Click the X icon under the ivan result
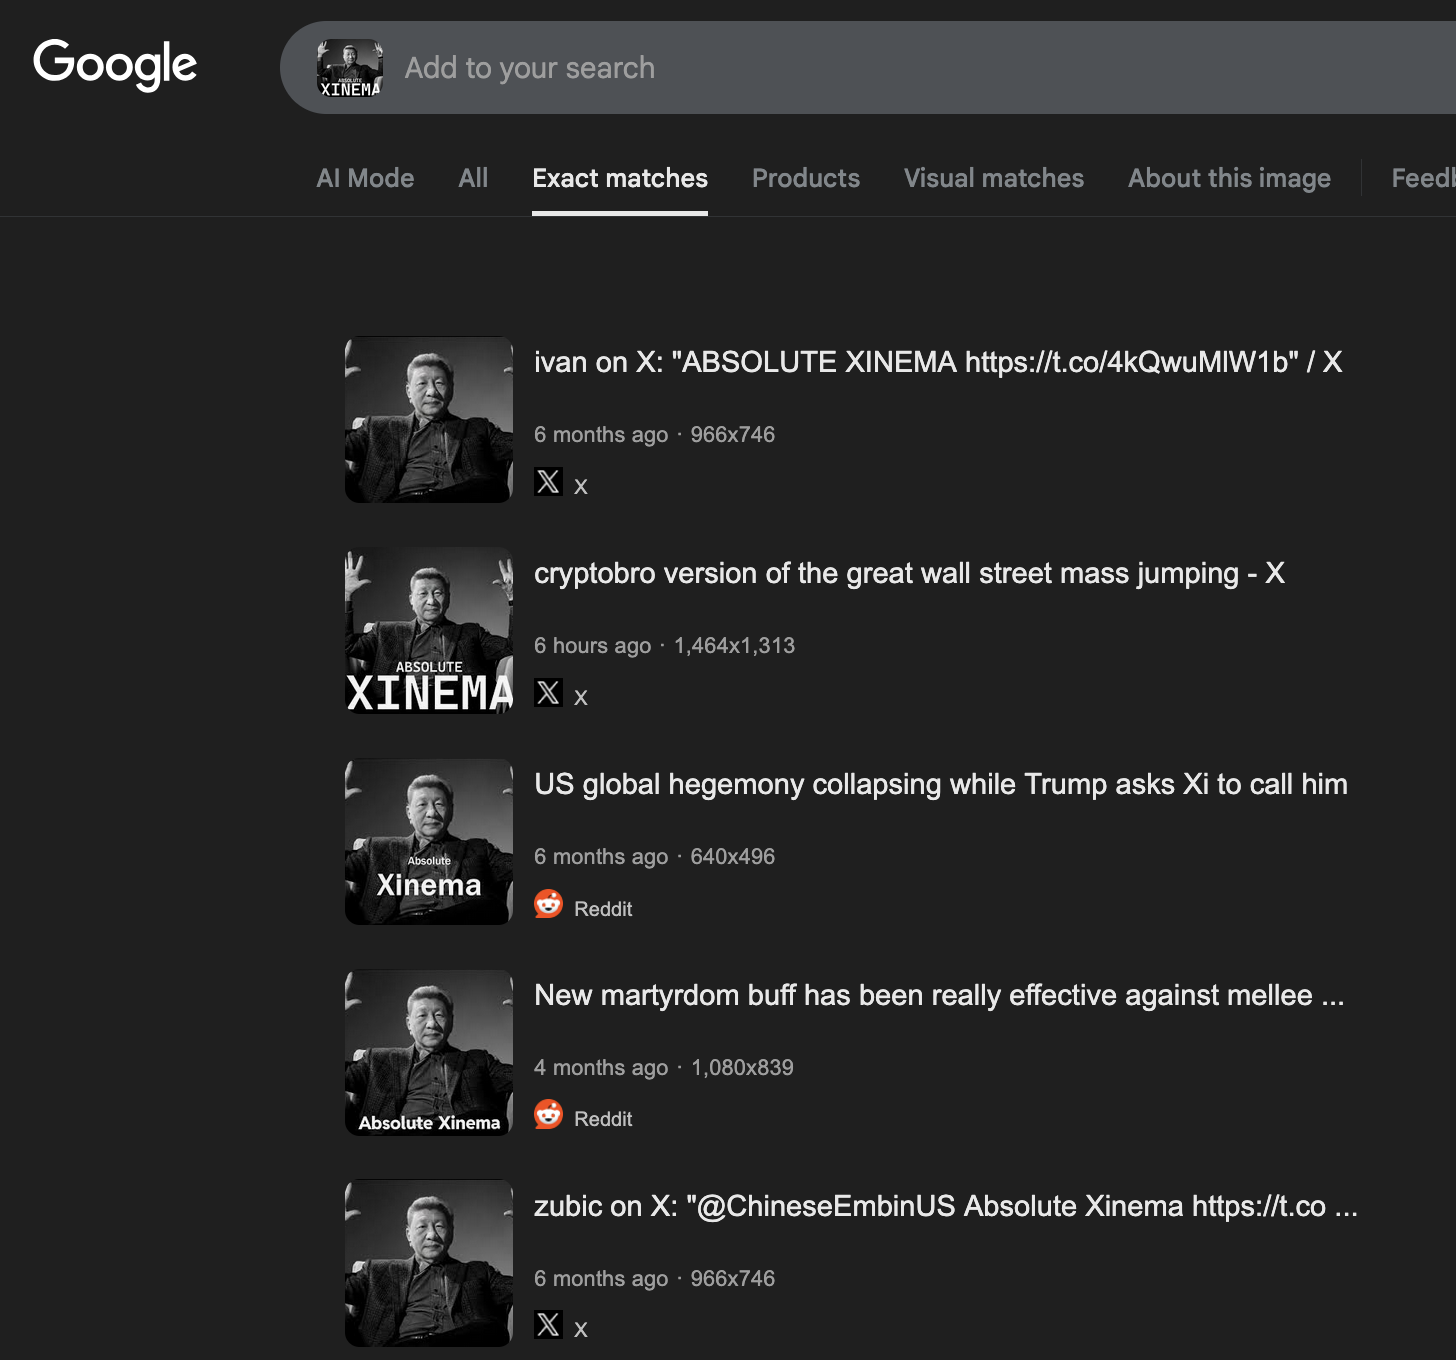 (548, 482)
